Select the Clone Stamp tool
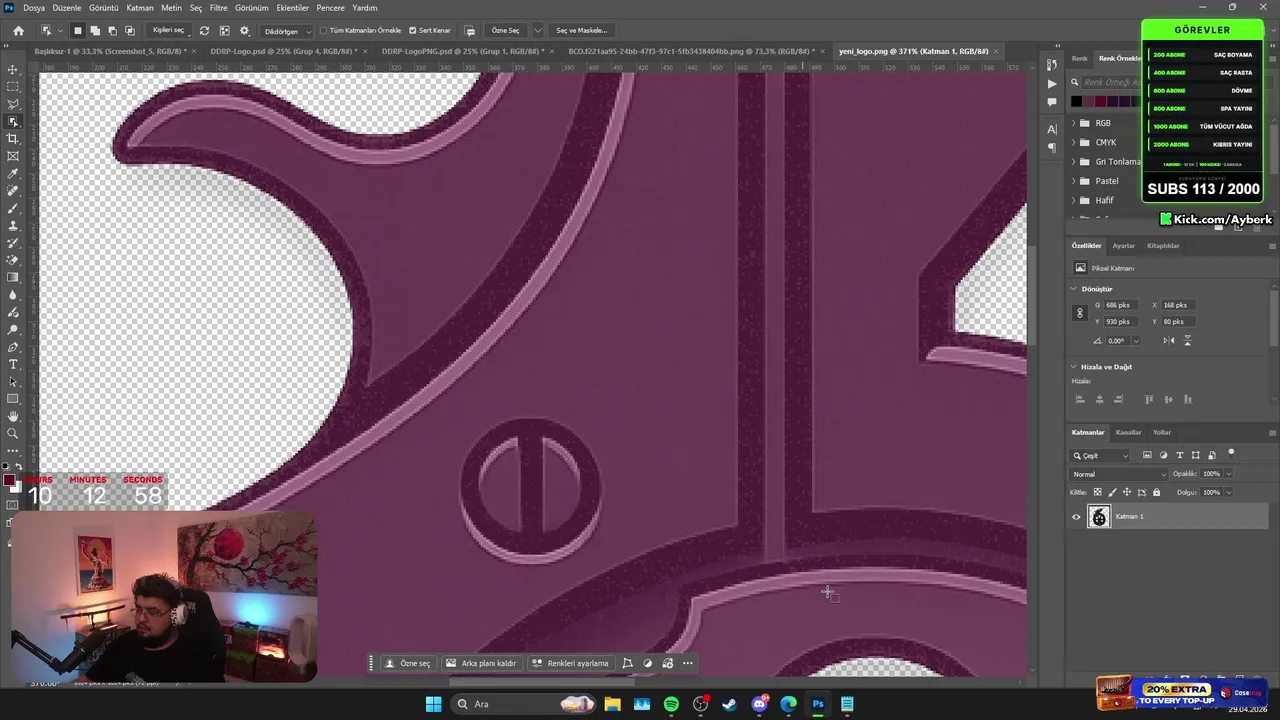 (x=13, y=226)
